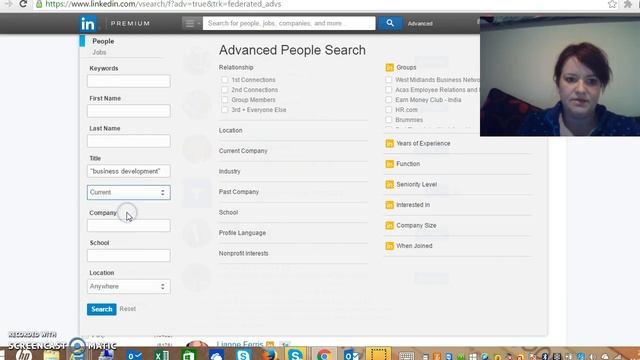Screen dimensions: 640x360
Task: Open the Location Anywhere dropdown
Action: [129, 287]
